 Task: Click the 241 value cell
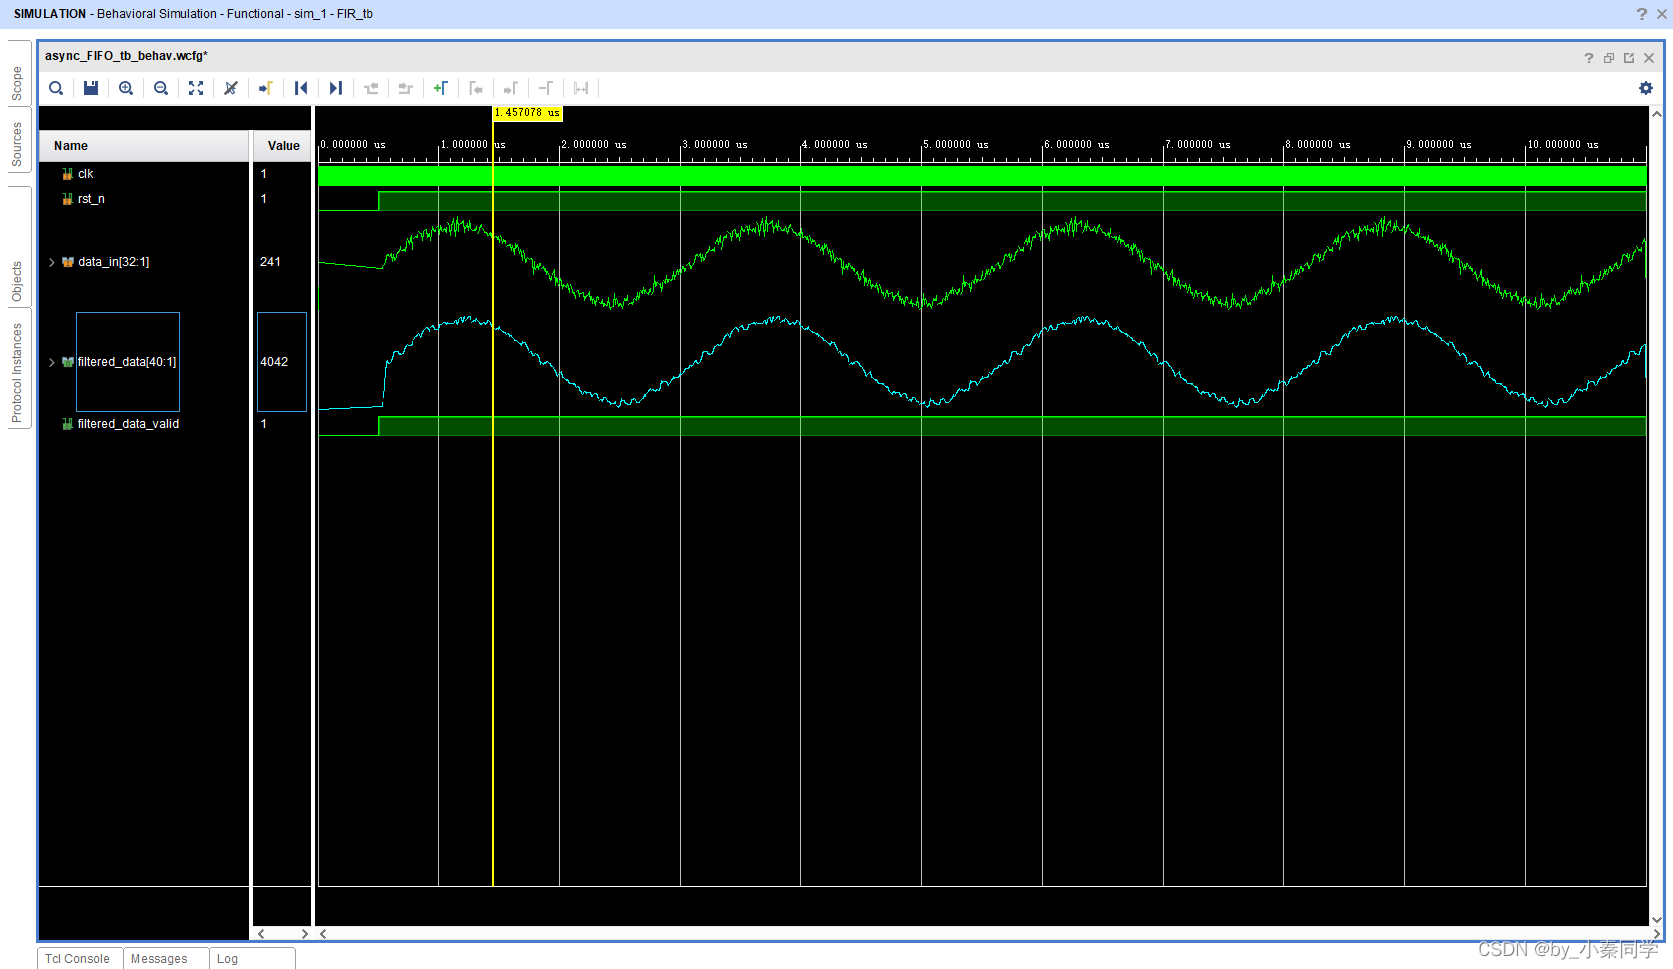(x=270, y=262)
